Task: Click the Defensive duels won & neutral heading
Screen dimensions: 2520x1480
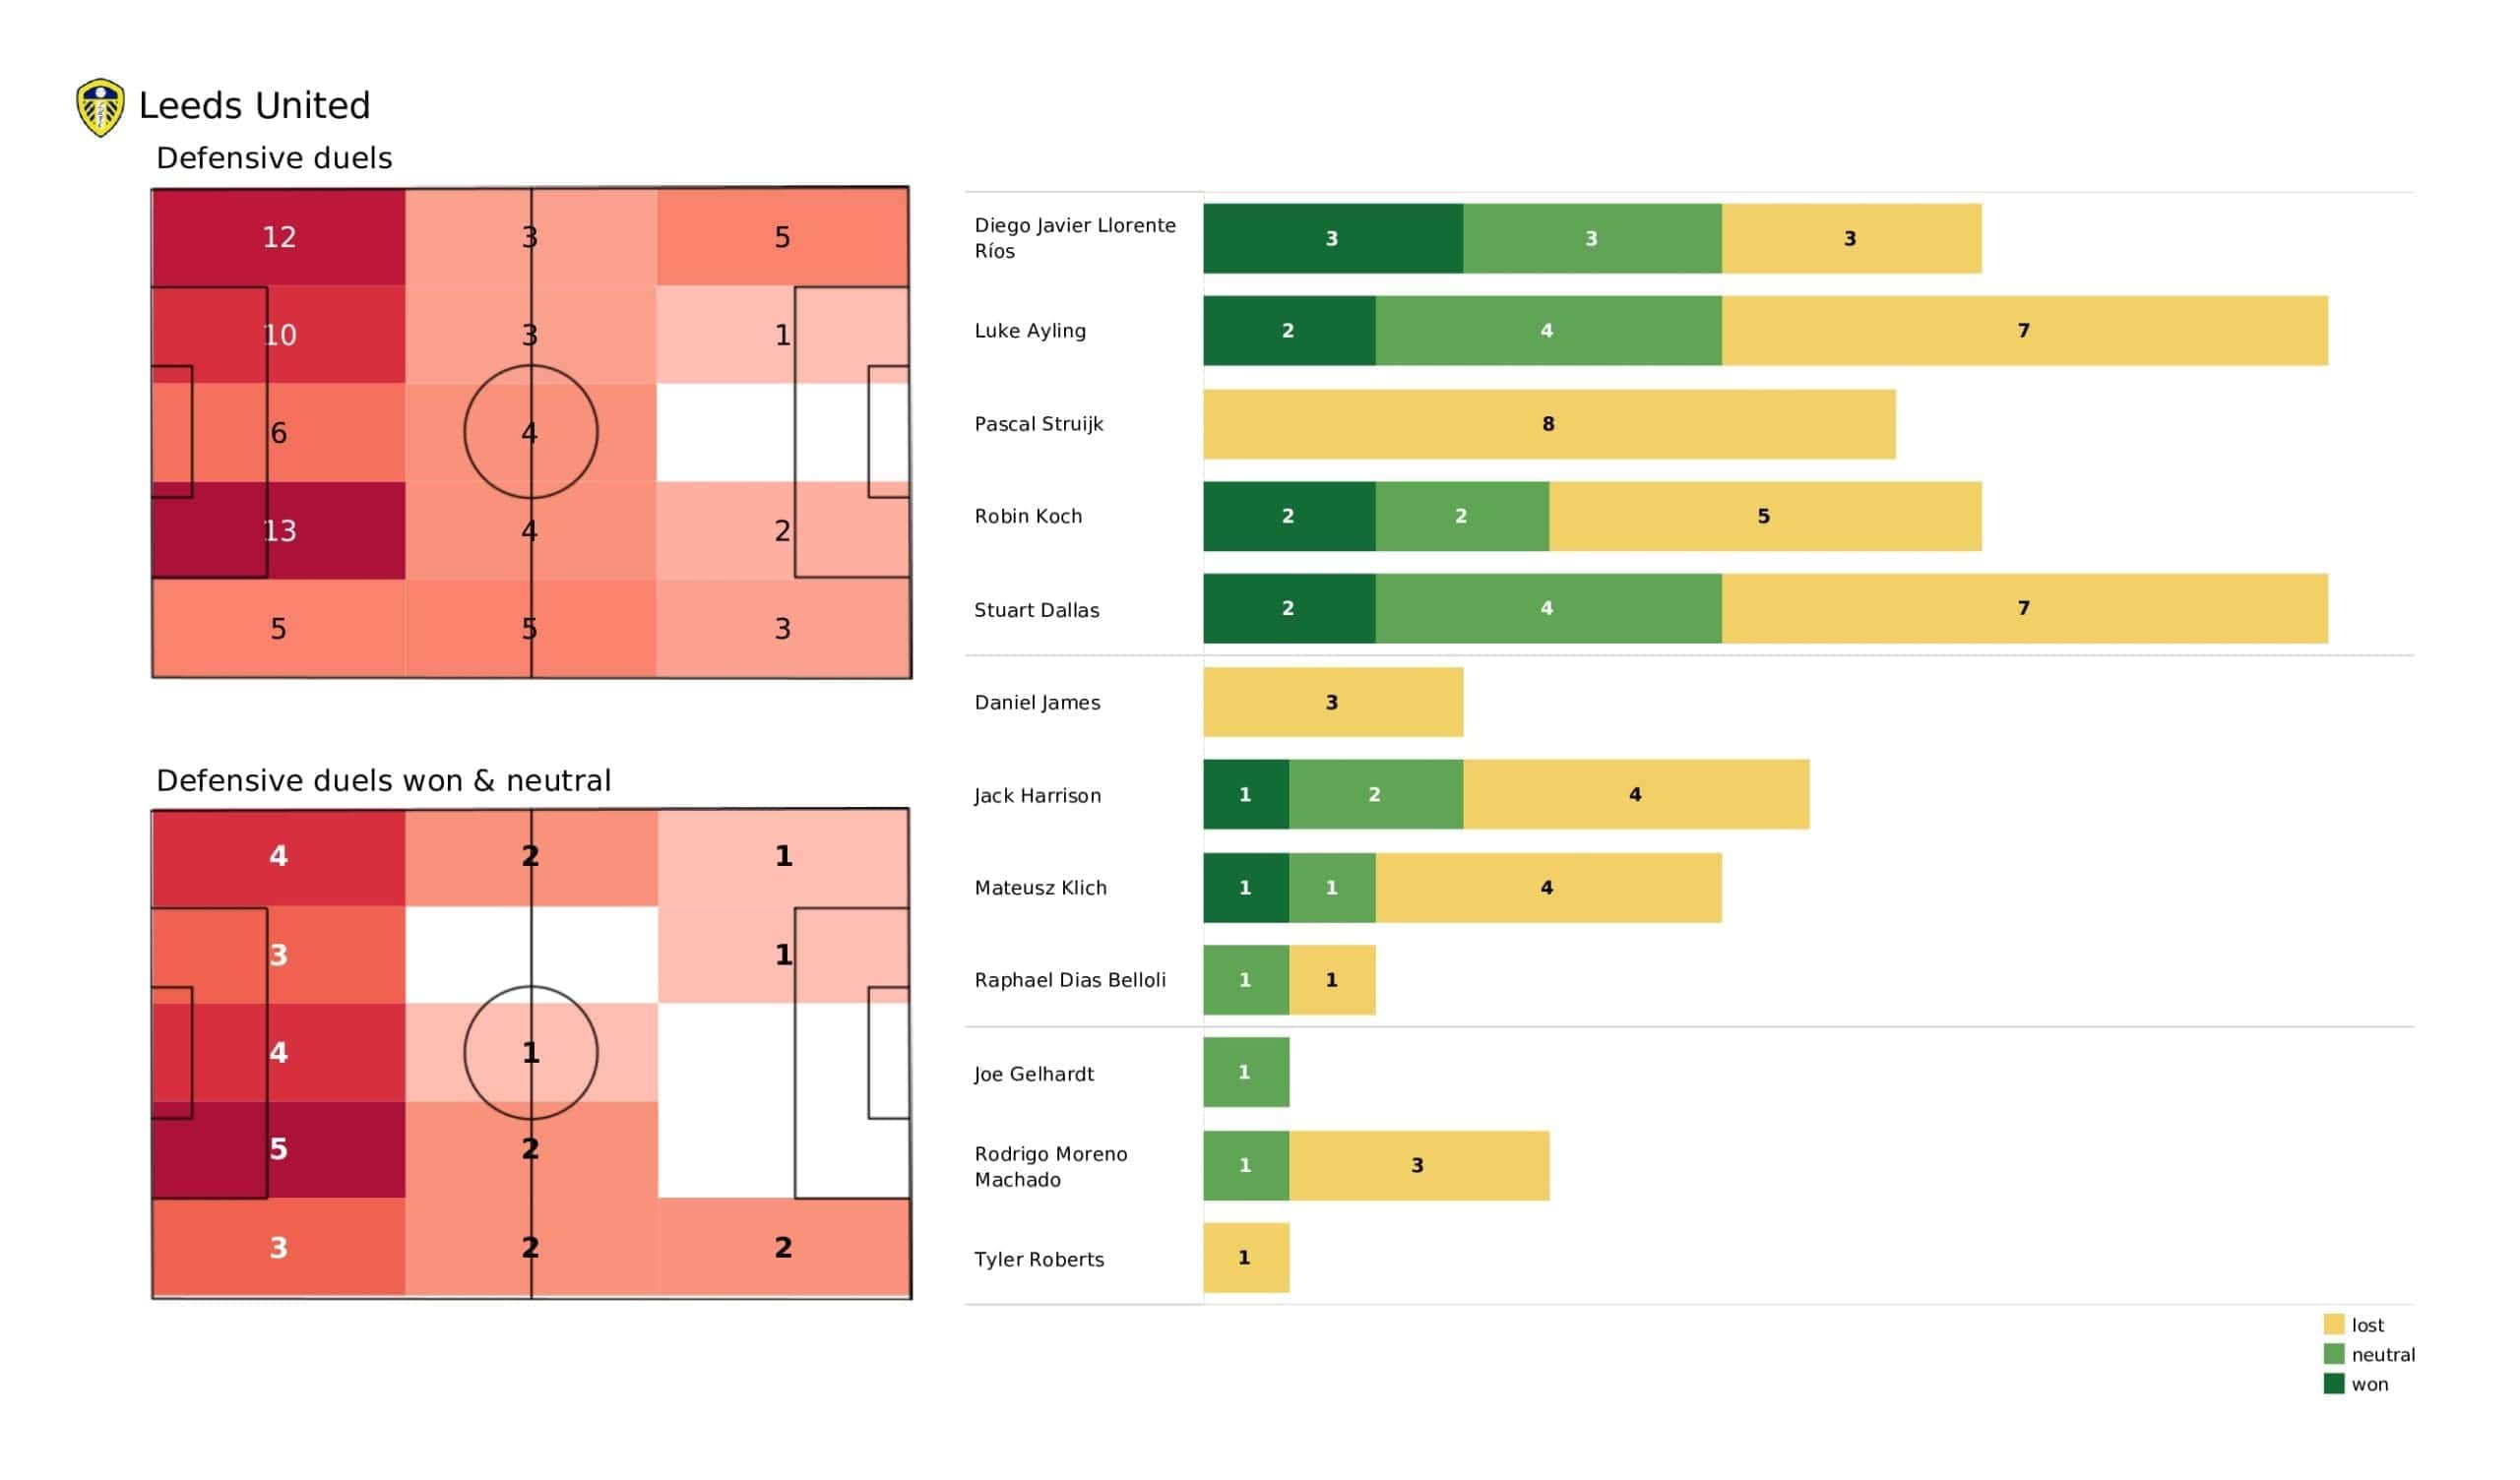Action: click(x=384, y=781)
